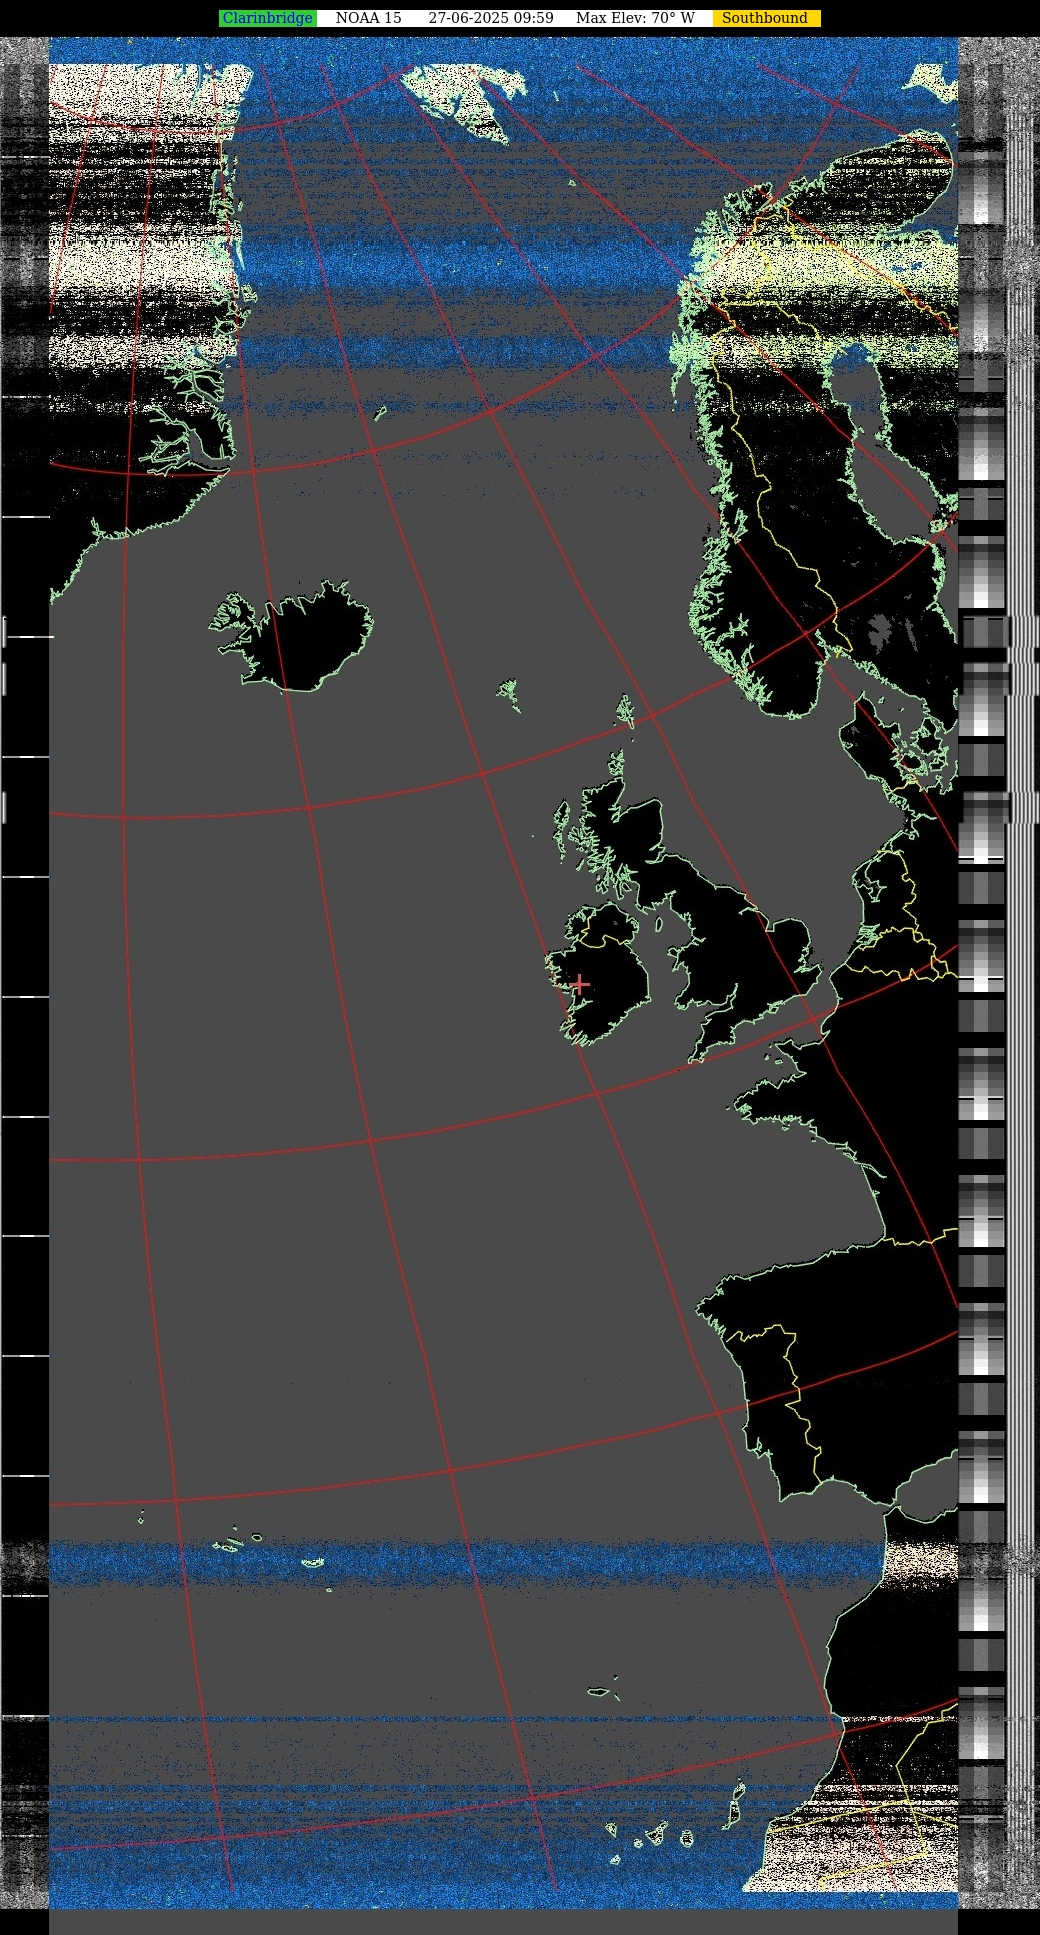Click the green Clarinbridge station label
The image size is (1040, 1935).
coord(268,18)
